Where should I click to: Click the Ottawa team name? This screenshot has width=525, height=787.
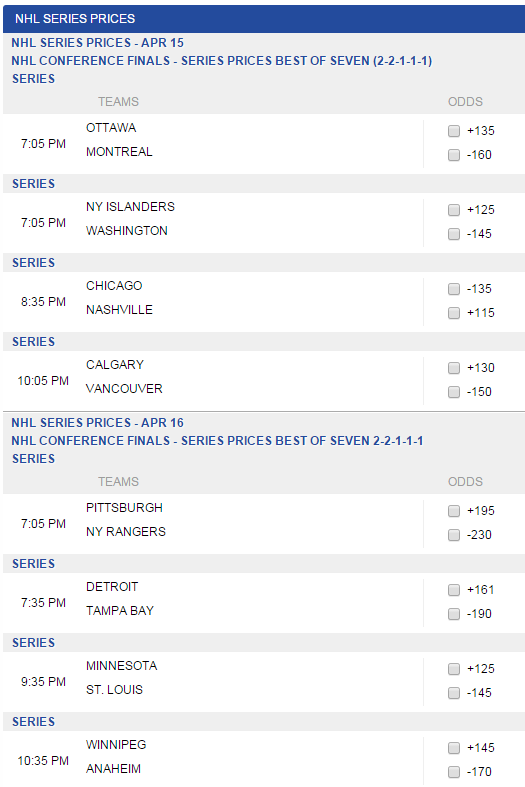point(111,128)
